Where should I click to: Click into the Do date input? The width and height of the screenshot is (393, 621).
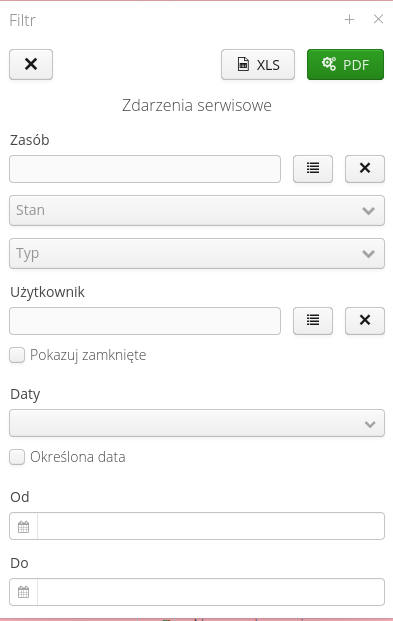click(211, 592)
